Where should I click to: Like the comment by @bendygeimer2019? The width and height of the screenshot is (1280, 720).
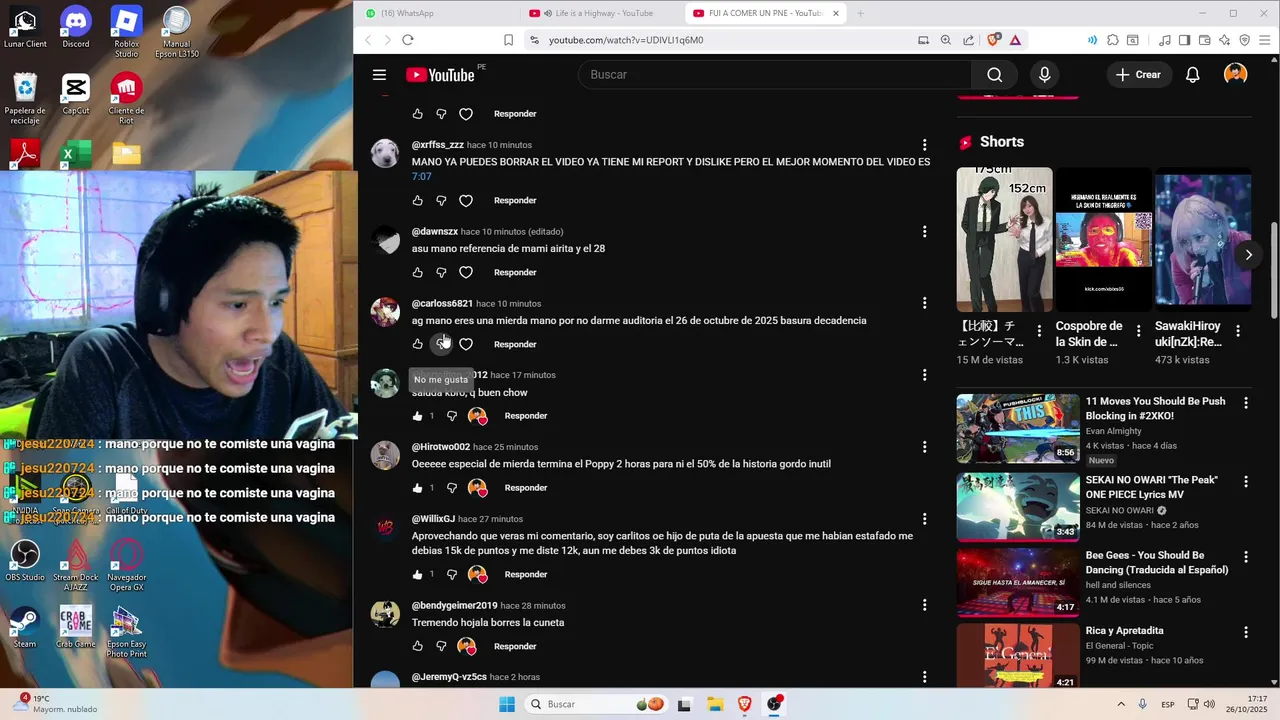coord(417,646)
